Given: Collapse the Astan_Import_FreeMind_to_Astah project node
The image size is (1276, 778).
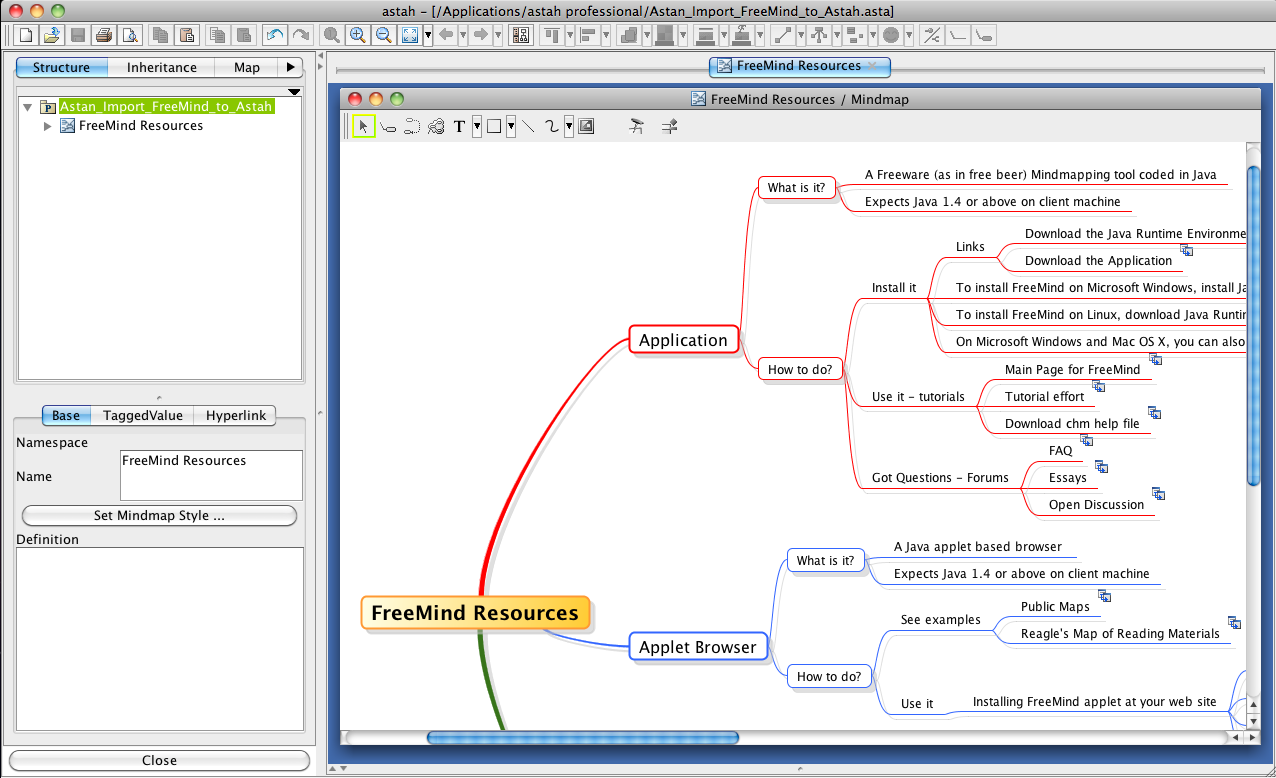Looking at the screenshot, I should pyautogui.click(x=28, y=107).
